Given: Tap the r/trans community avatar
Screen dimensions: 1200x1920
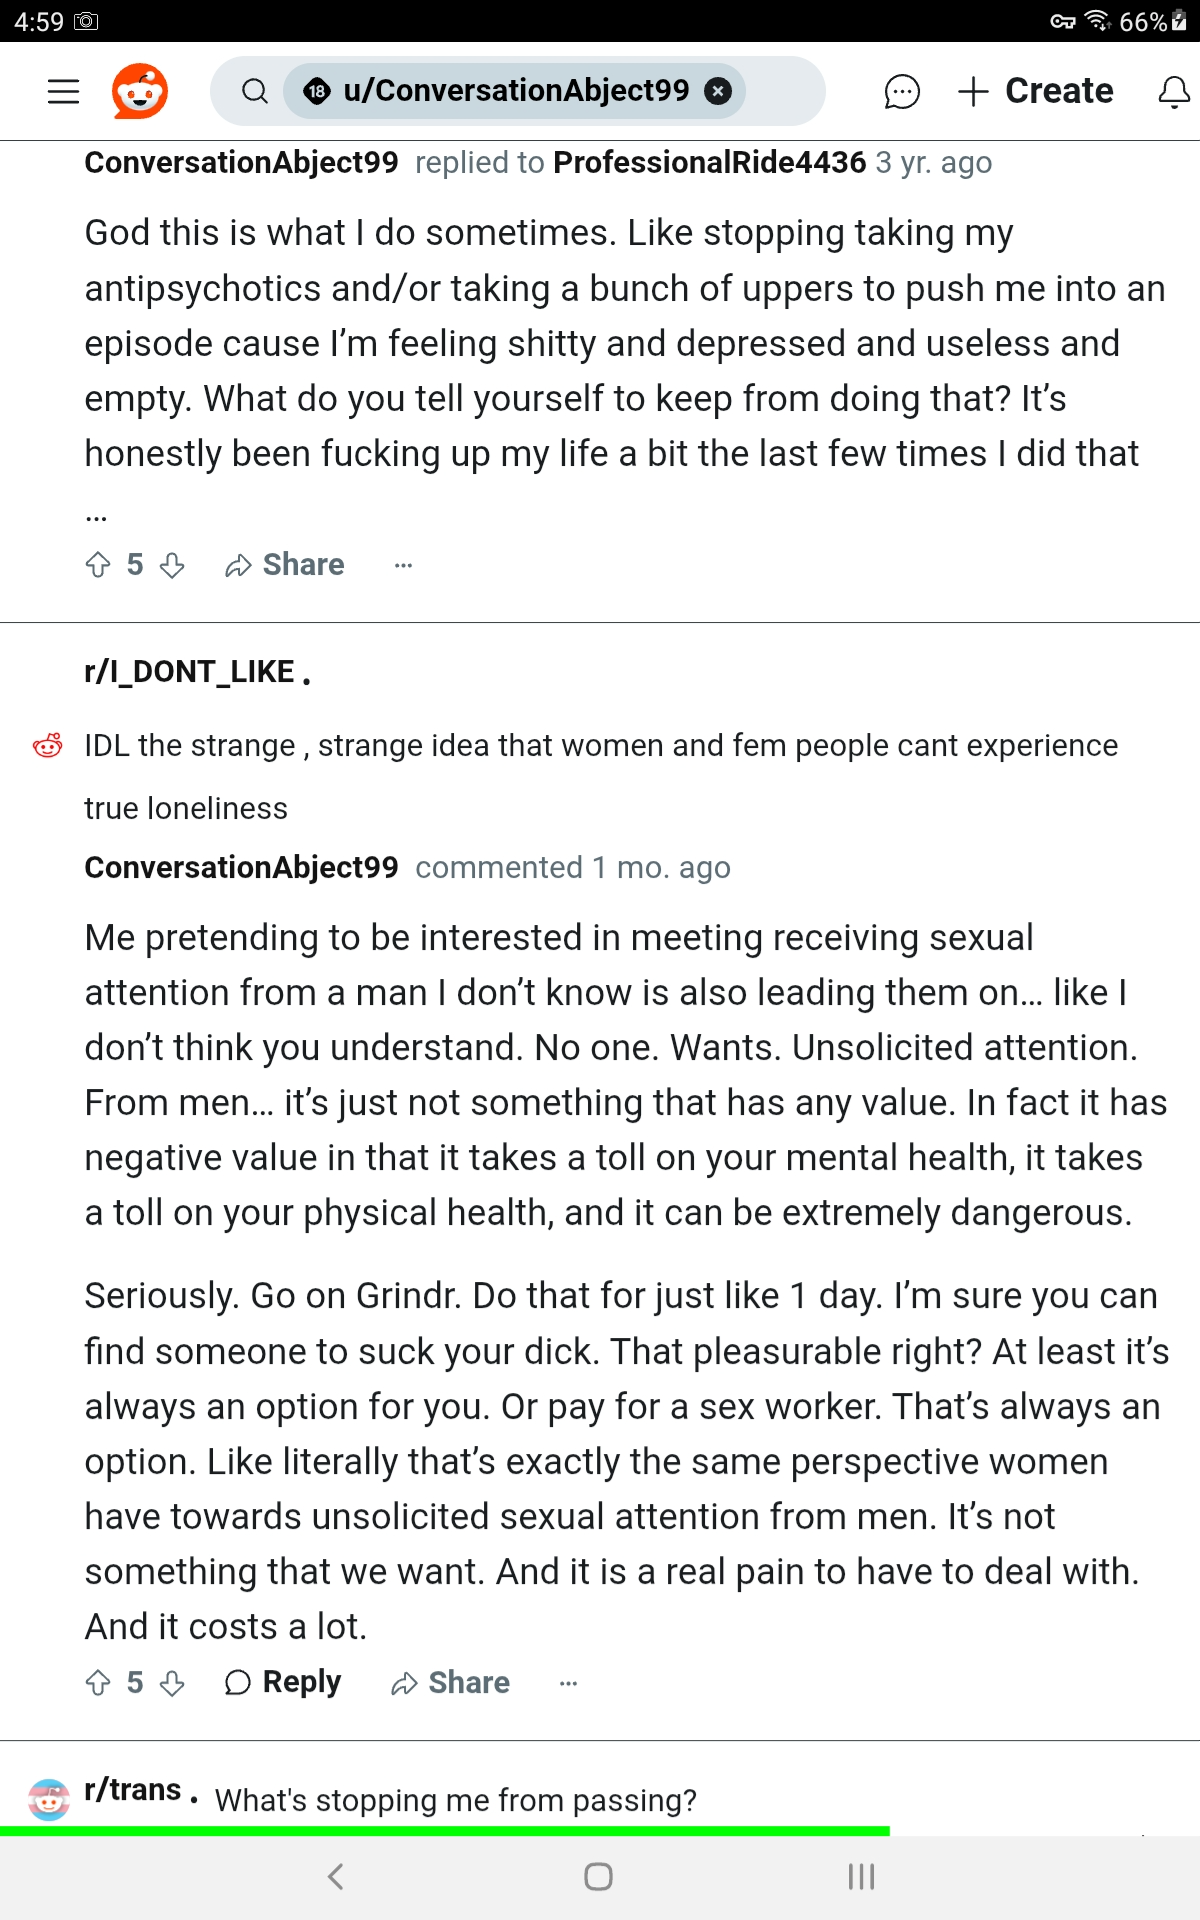Looking at the screenshot, I should pos(48,1799).
